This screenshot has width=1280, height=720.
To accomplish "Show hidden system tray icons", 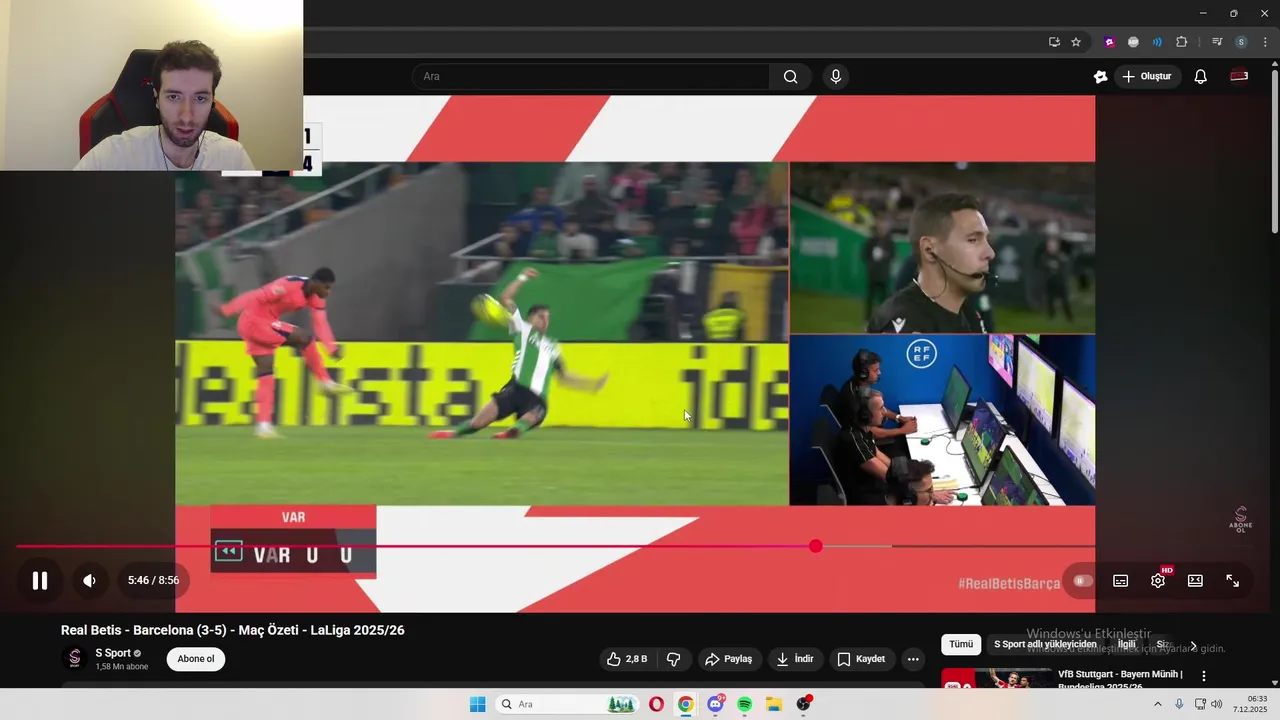I will pyautogui.click(x=1158, y=704).
